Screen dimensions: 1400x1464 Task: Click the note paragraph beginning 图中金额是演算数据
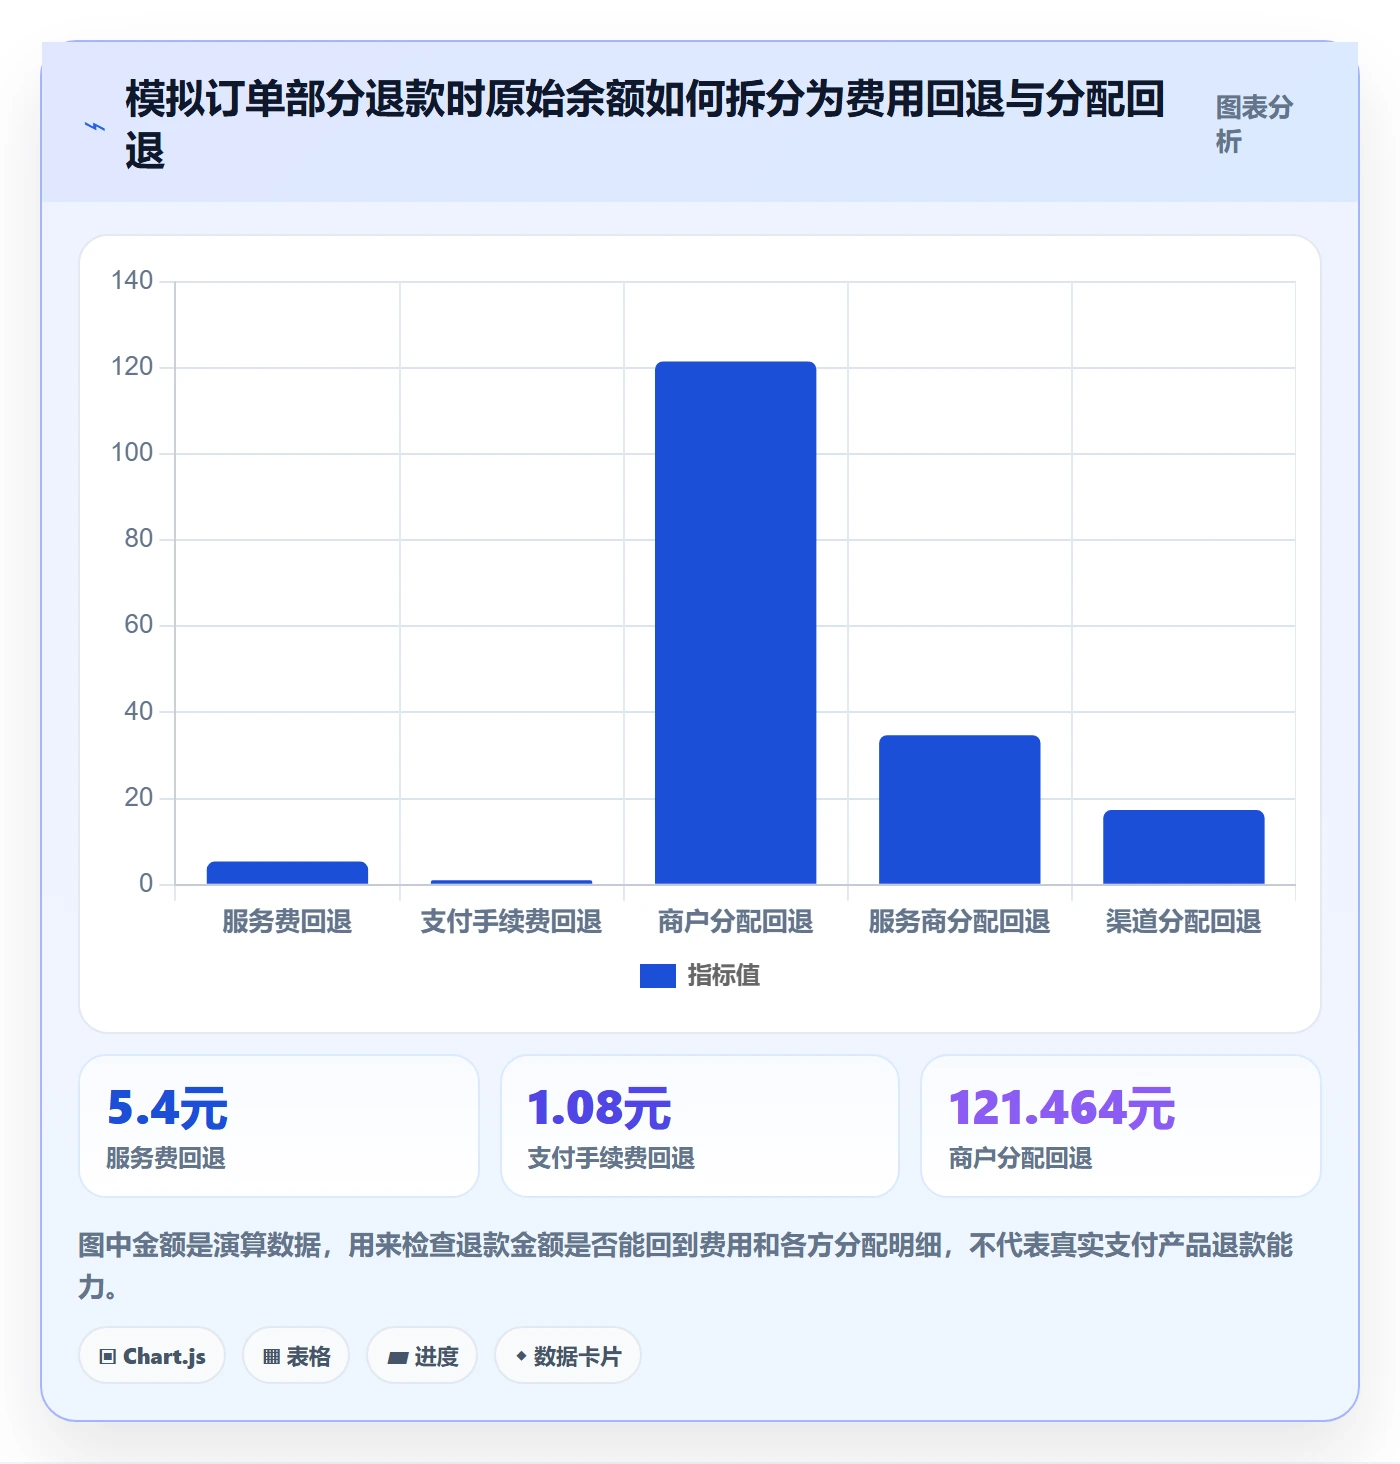click(686, 1266)
